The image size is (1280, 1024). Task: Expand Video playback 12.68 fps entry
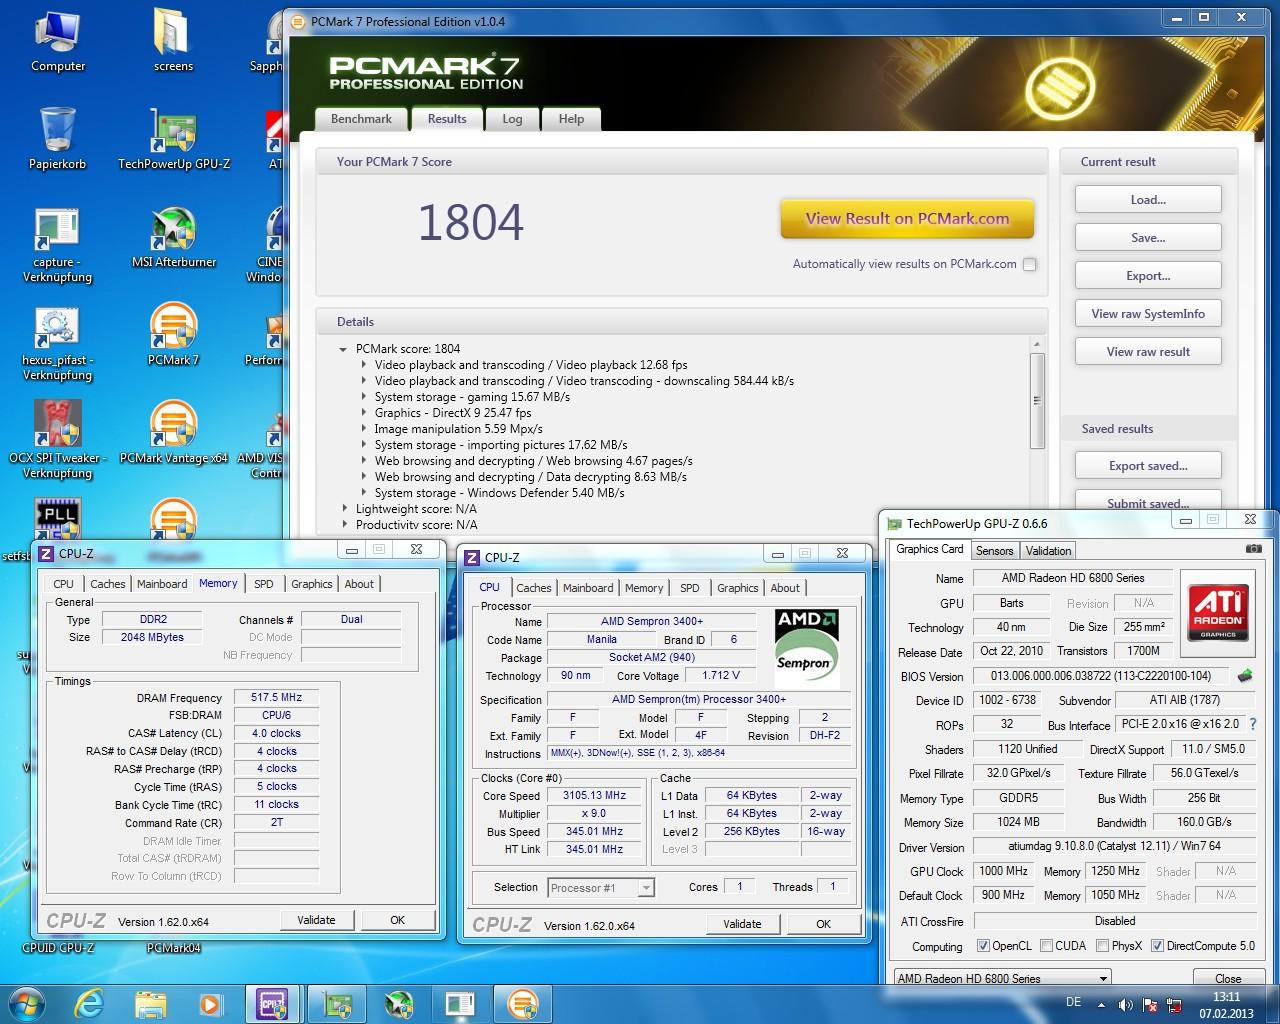coord(364,365)
